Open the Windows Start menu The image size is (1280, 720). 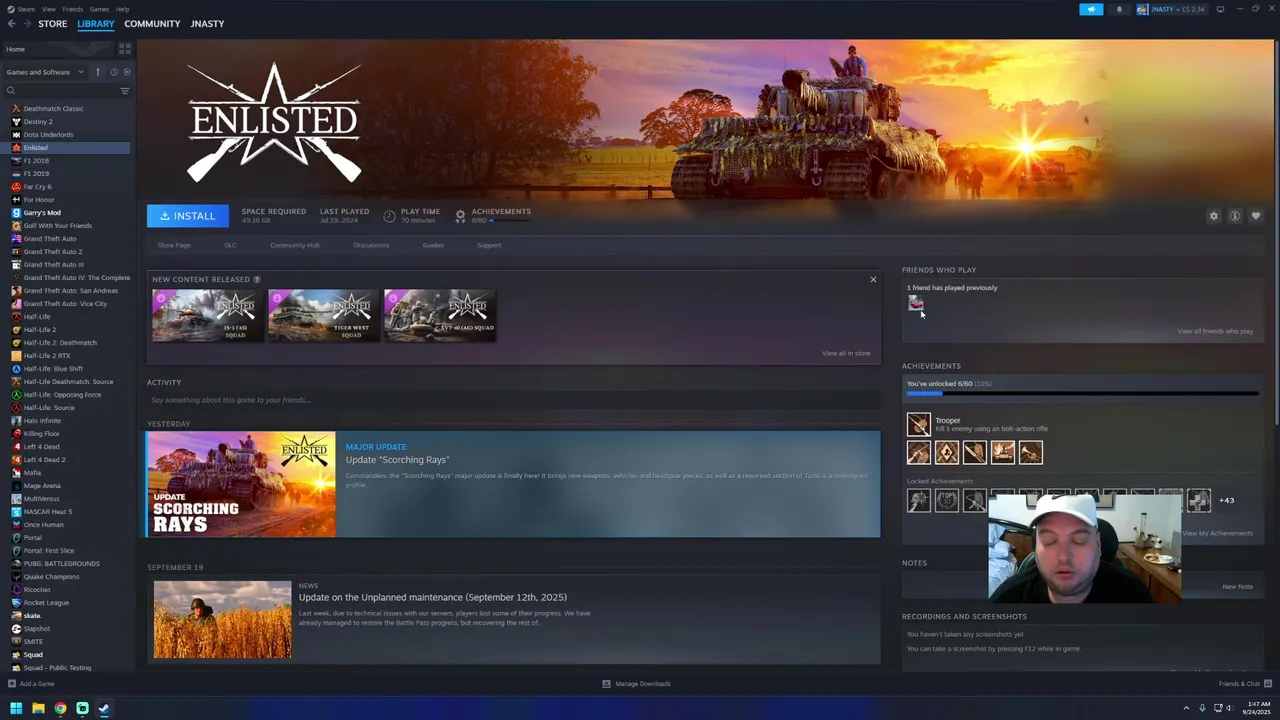(x=16, y=708)
